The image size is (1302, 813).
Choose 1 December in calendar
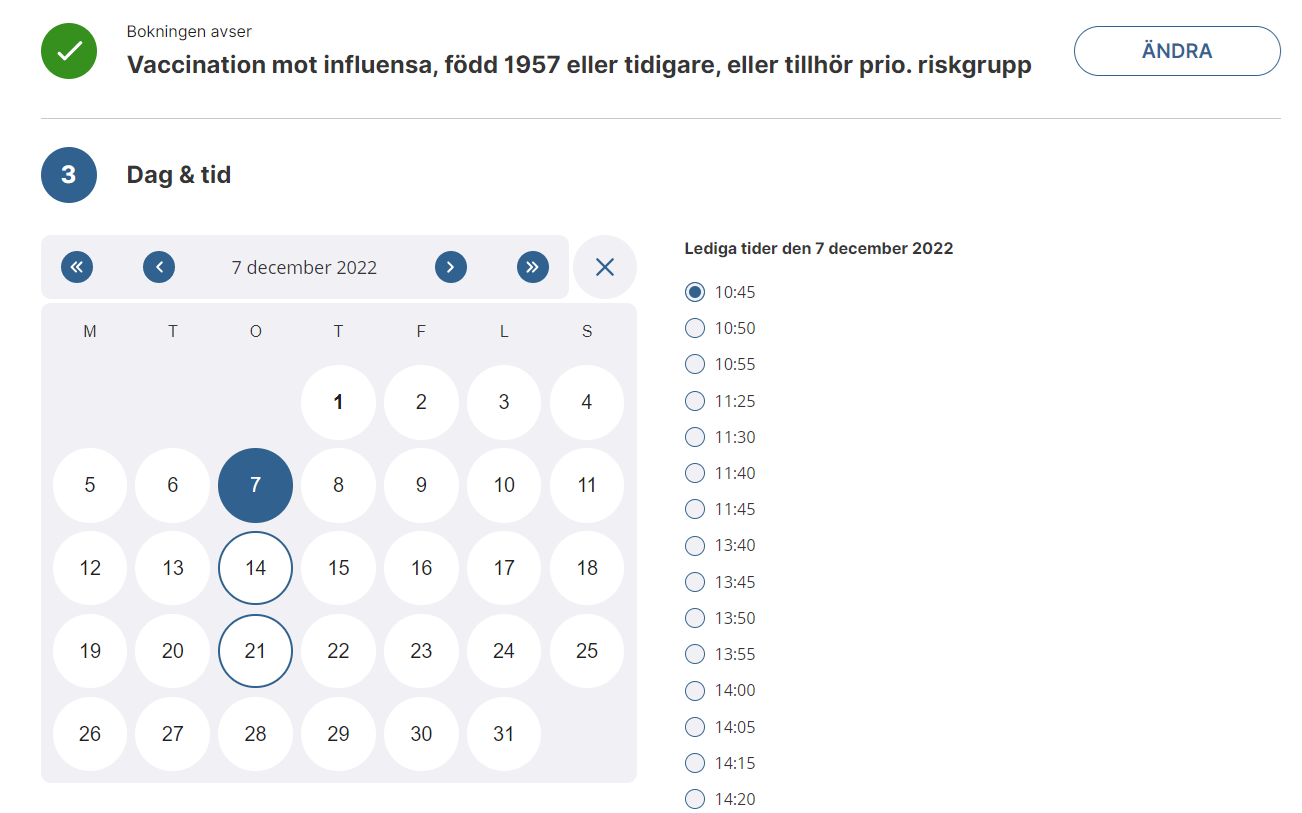click(x=338, y=402)
